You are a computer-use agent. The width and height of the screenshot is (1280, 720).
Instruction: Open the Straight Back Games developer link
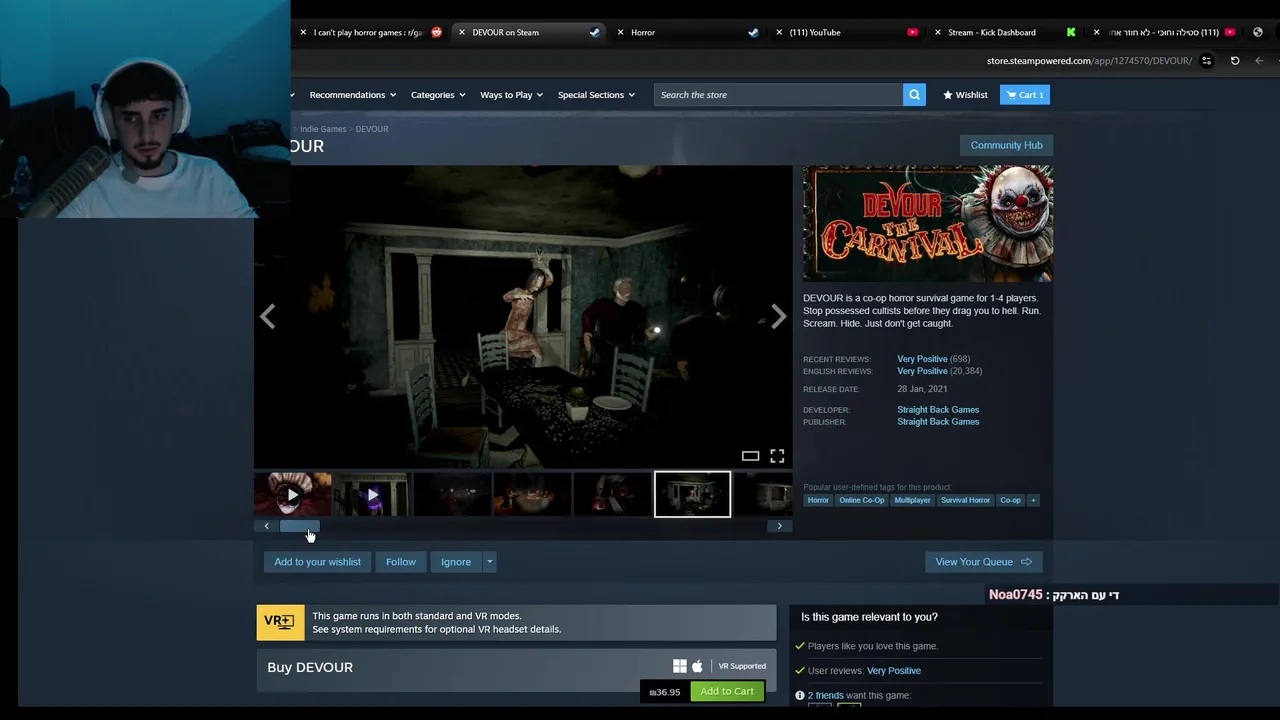[x=938, y=410]
